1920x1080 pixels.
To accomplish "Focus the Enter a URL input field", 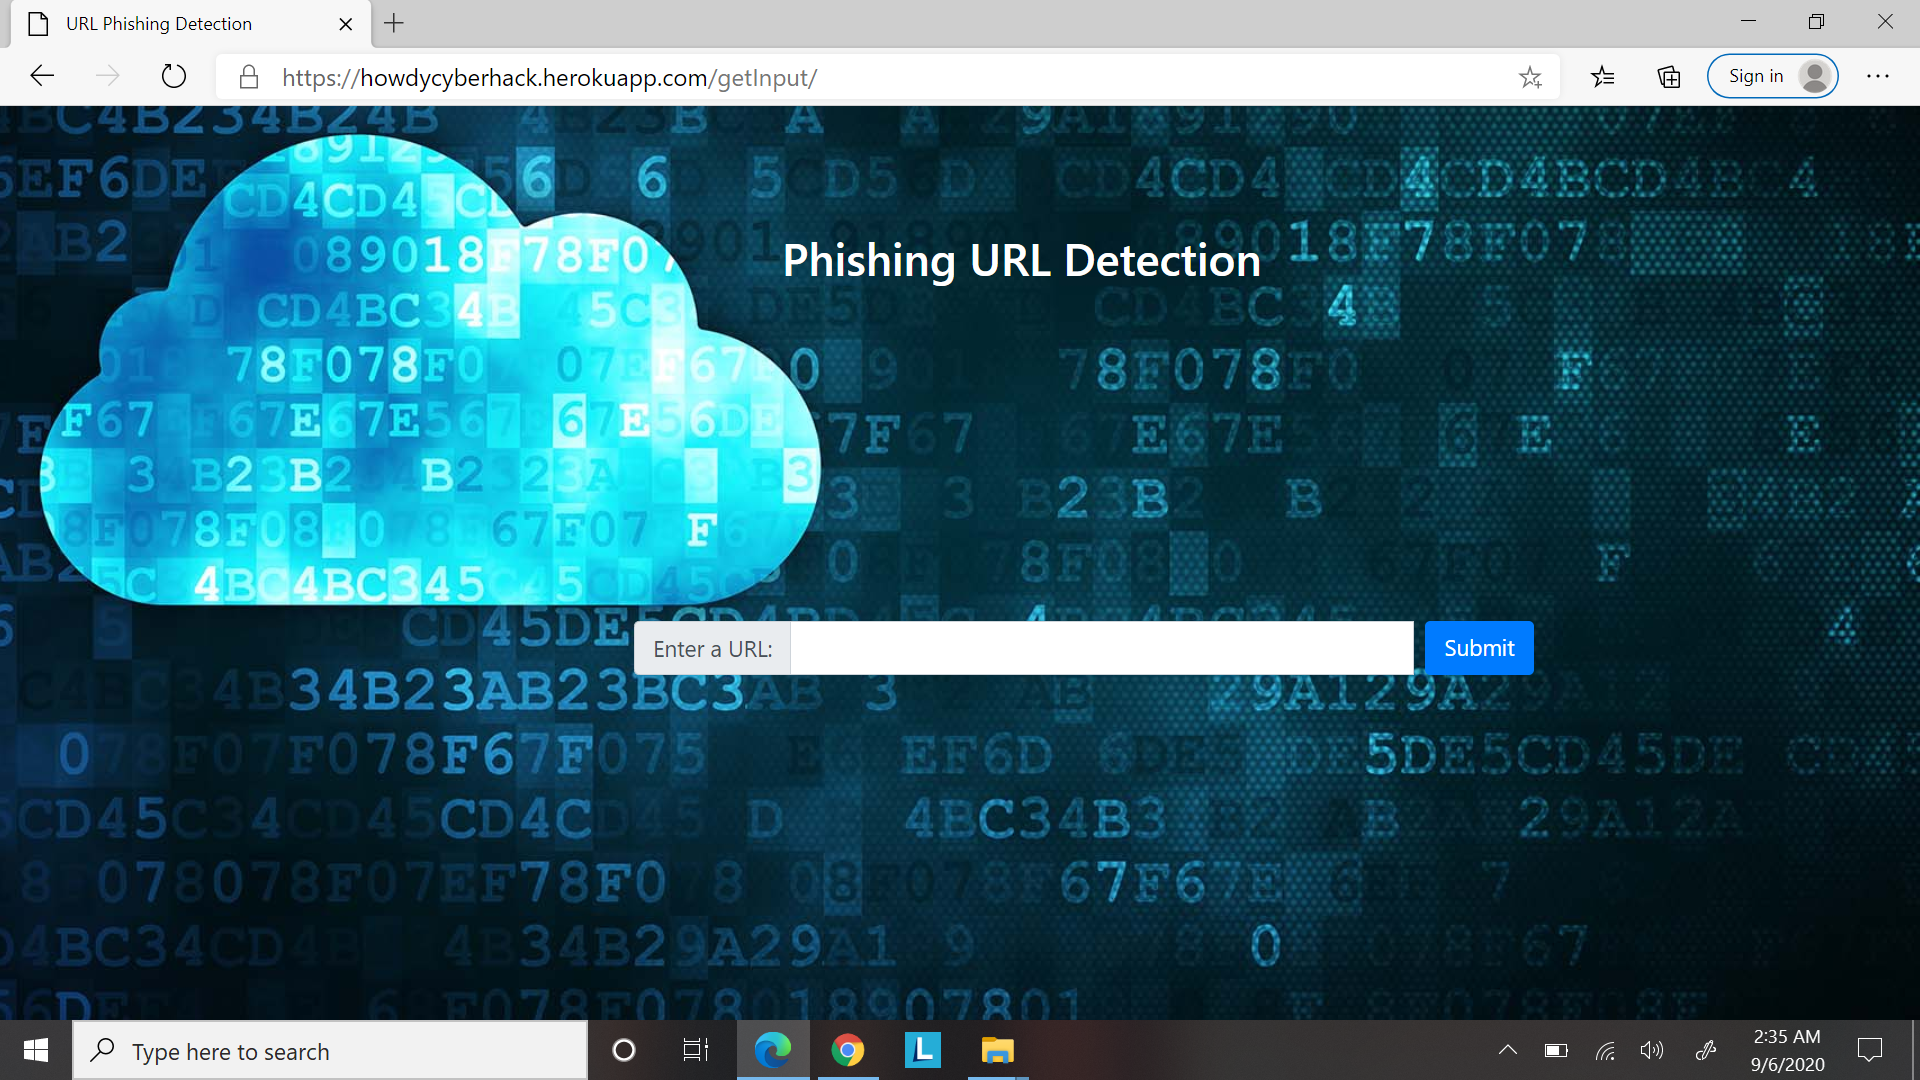I will click(1101, 648).
